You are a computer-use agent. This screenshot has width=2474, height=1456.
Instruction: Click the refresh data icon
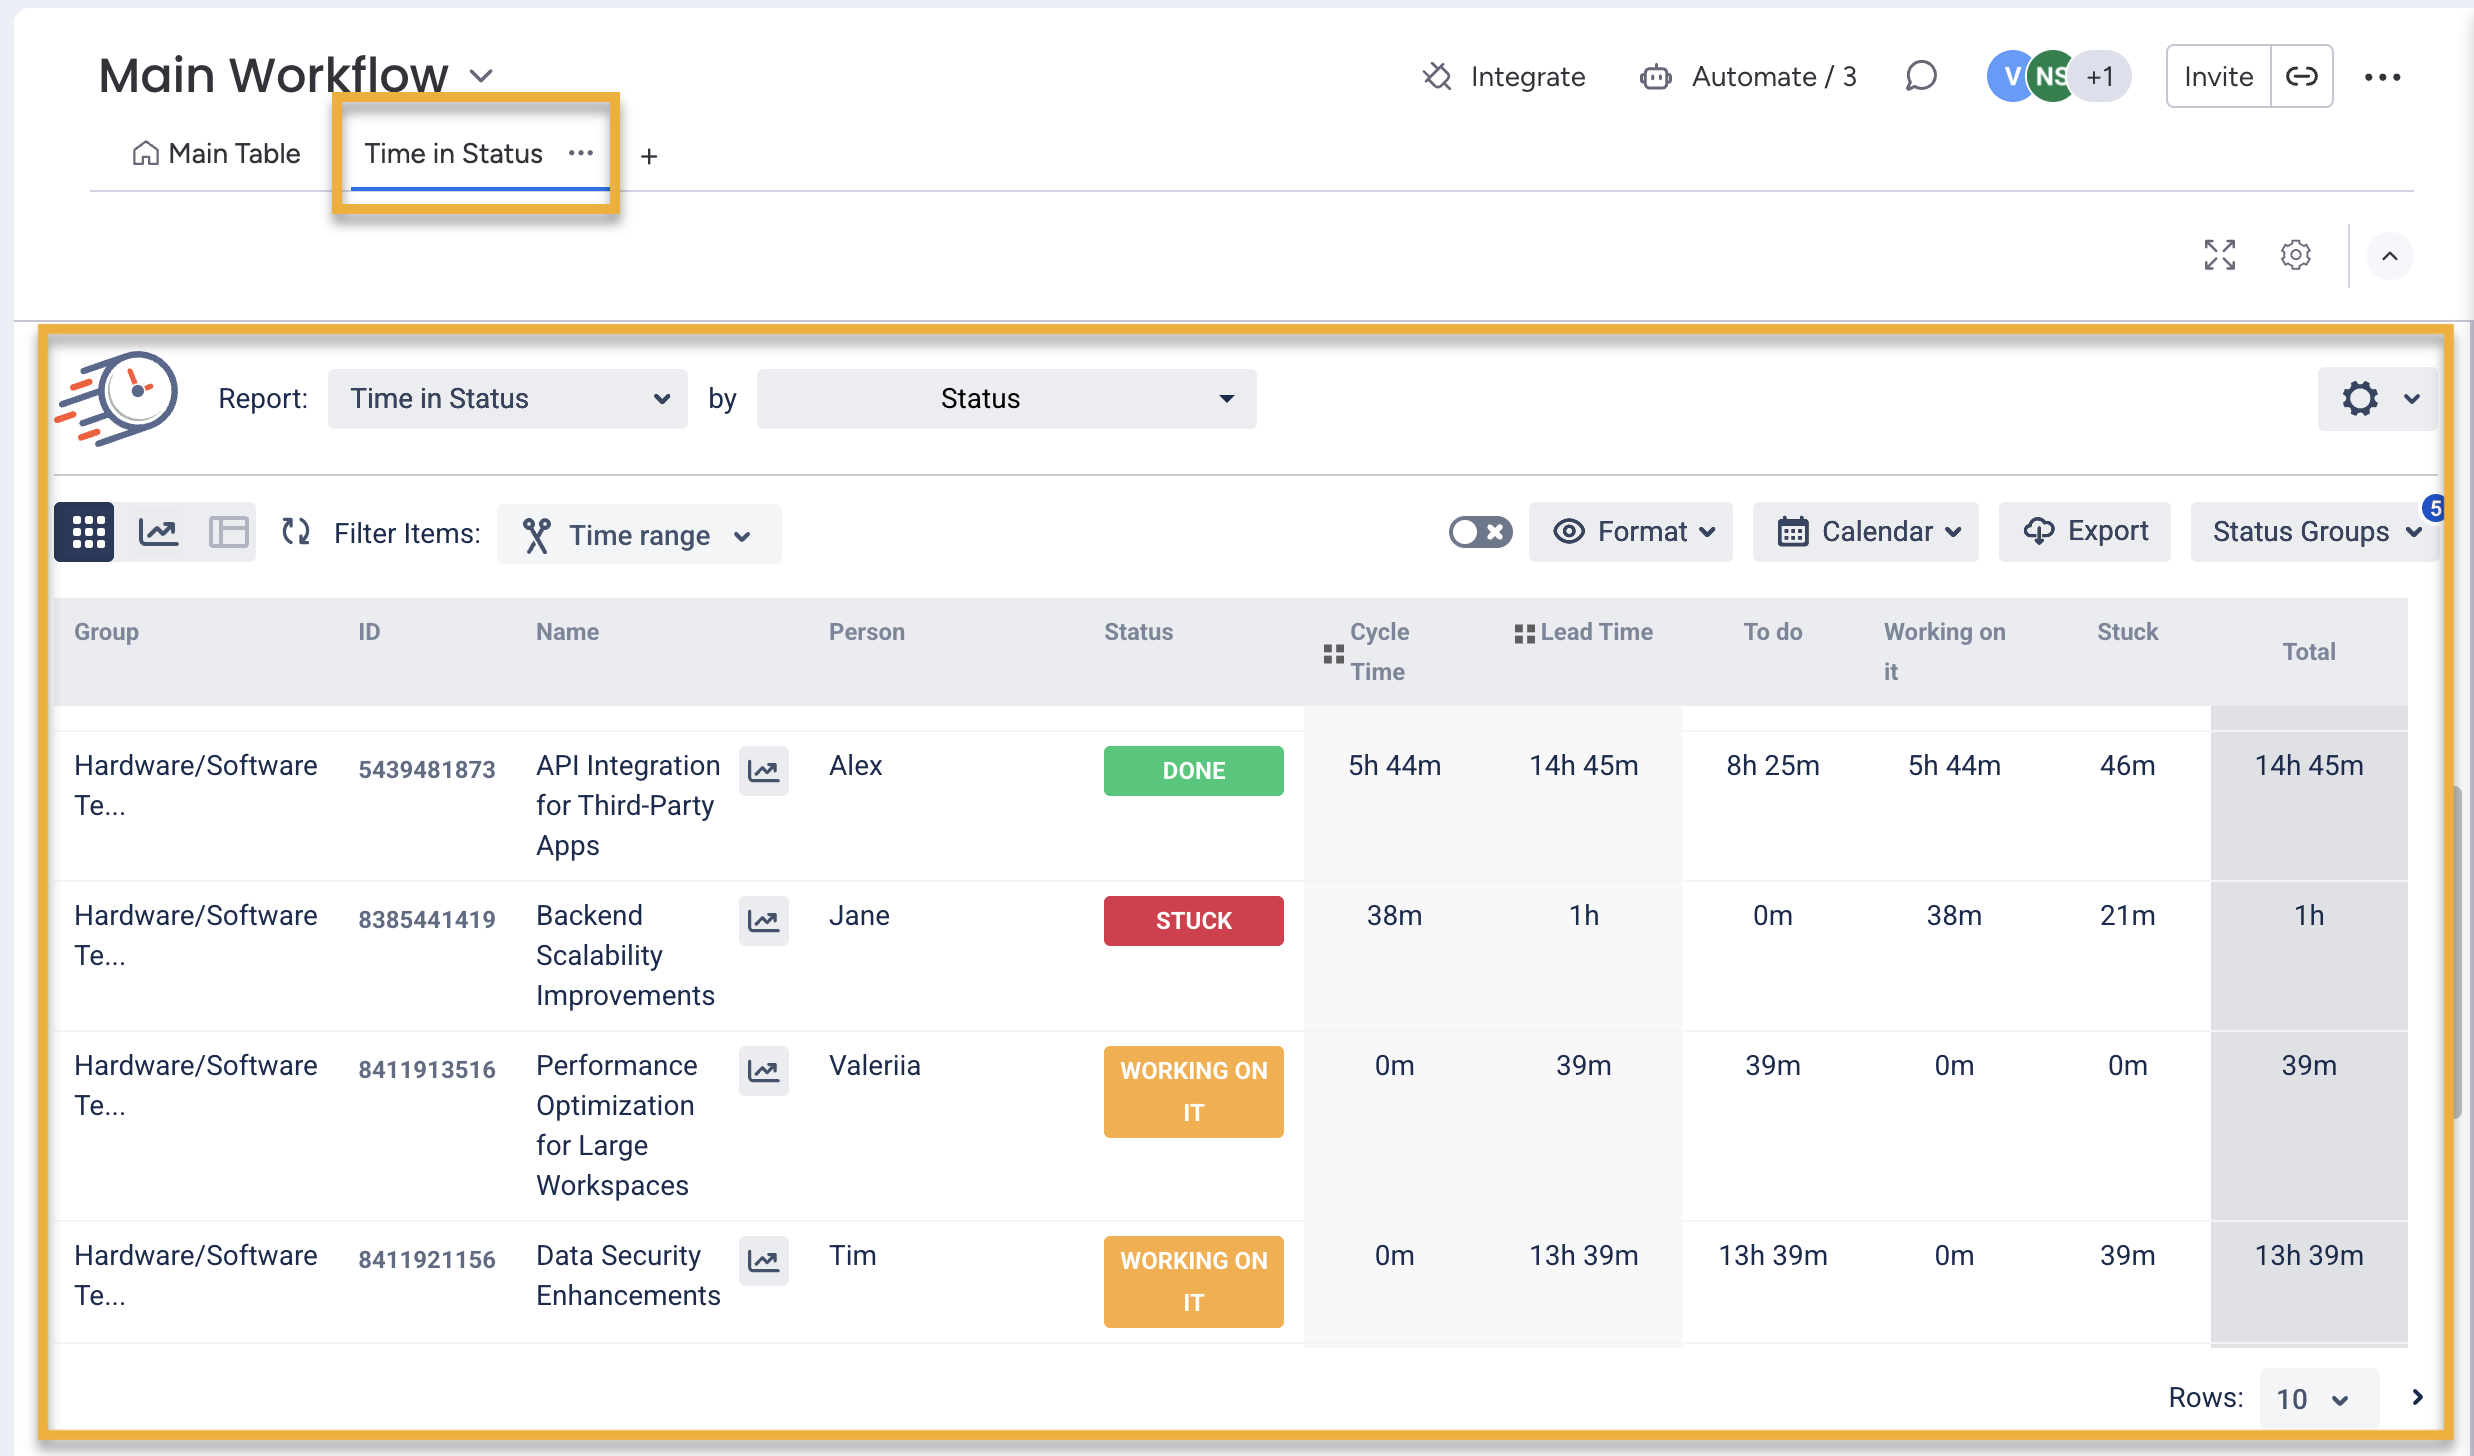pyautogui.click(x=296, y=532)
